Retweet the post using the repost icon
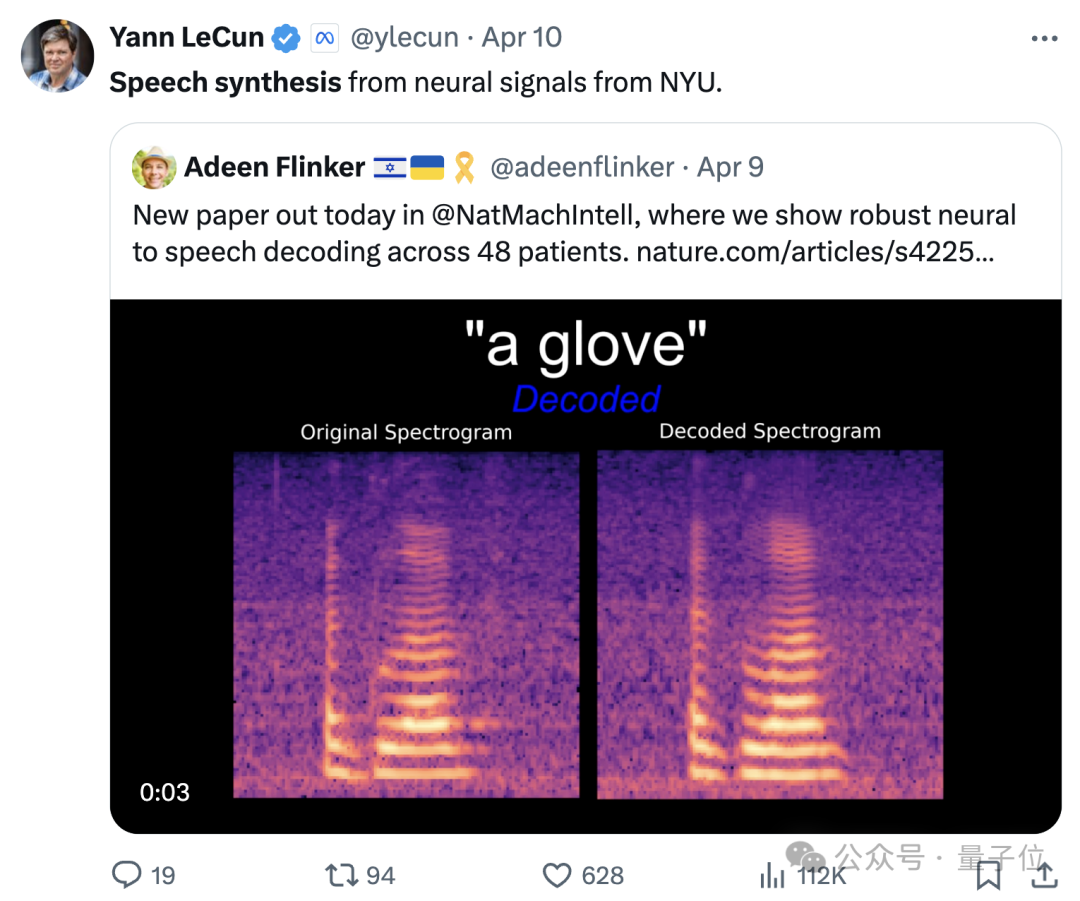The width and height of the screenshot is (1080, 901). tap(341, 875)
